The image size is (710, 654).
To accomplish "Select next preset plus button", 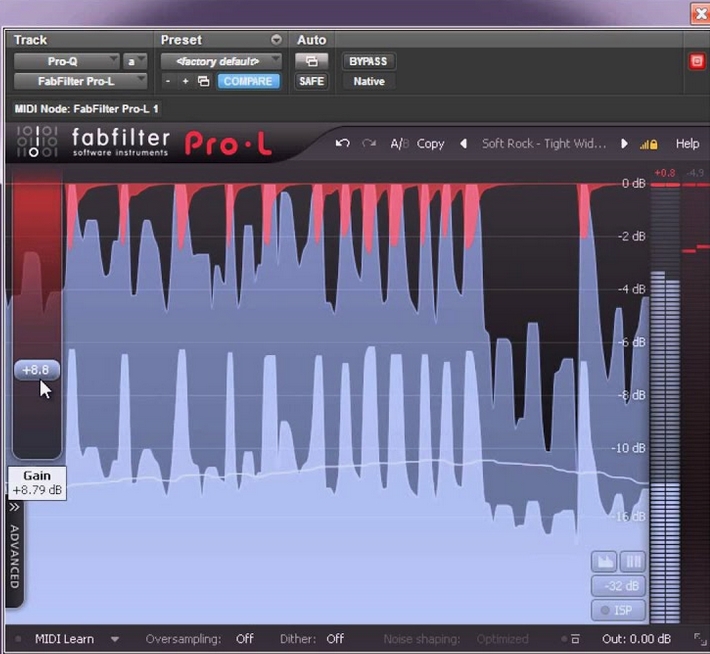I will tap(185, 81).
